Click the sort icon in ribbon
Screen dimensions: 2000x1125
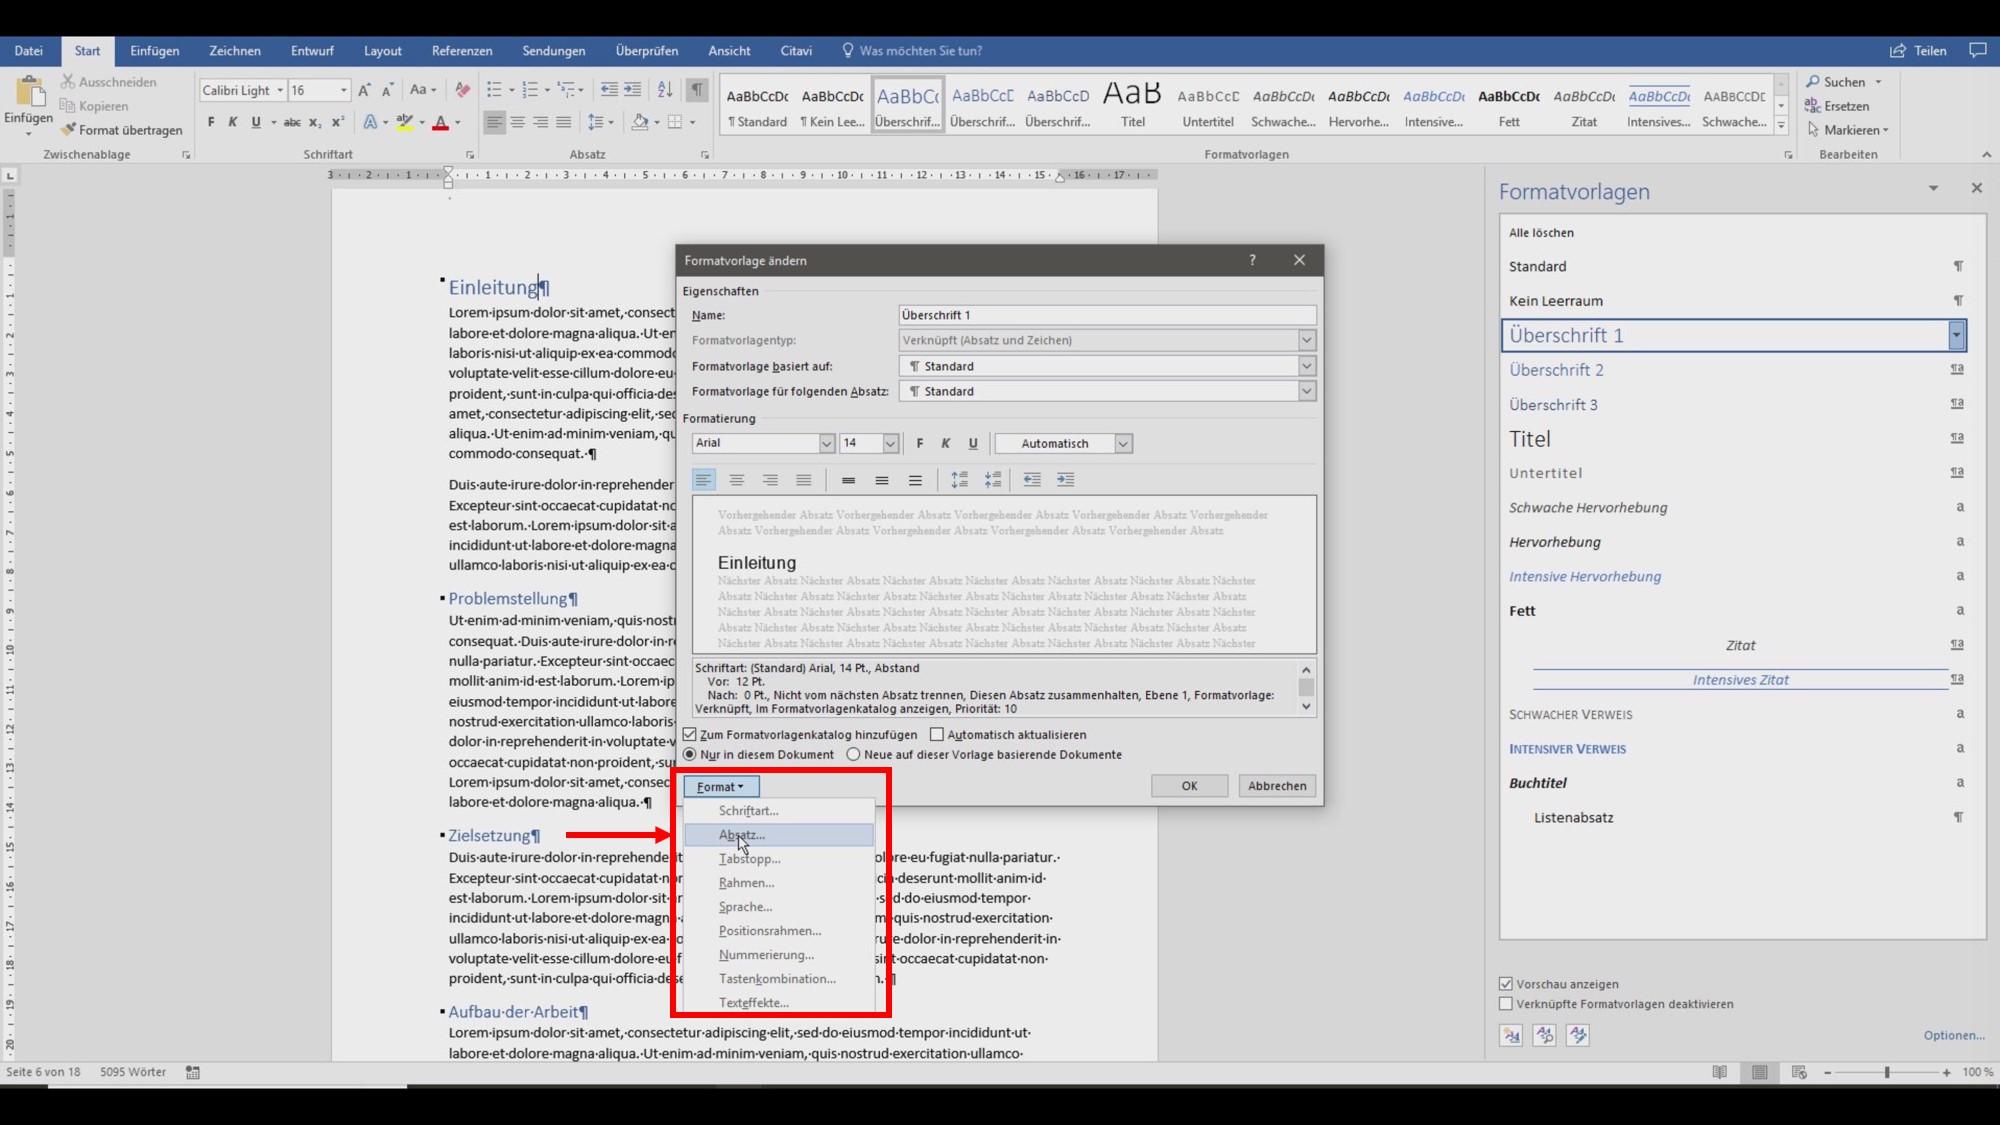[665, 90]
